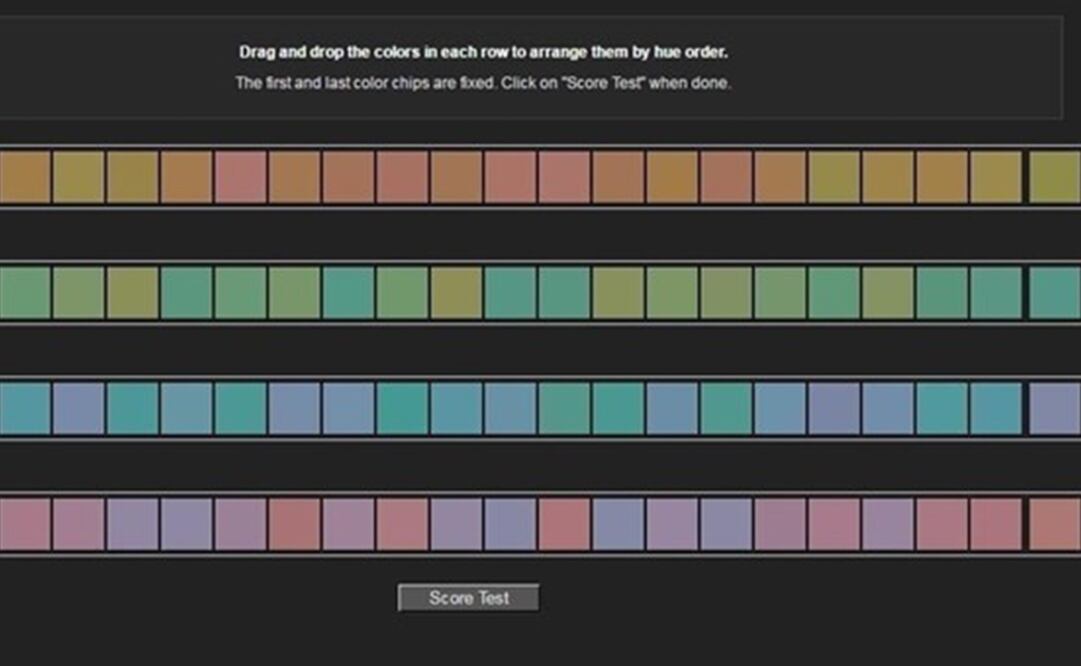Click the leftmost chip in the top row
Image resolution: width=1081 pixels, height=666 pixels.
tap(24, 177)
